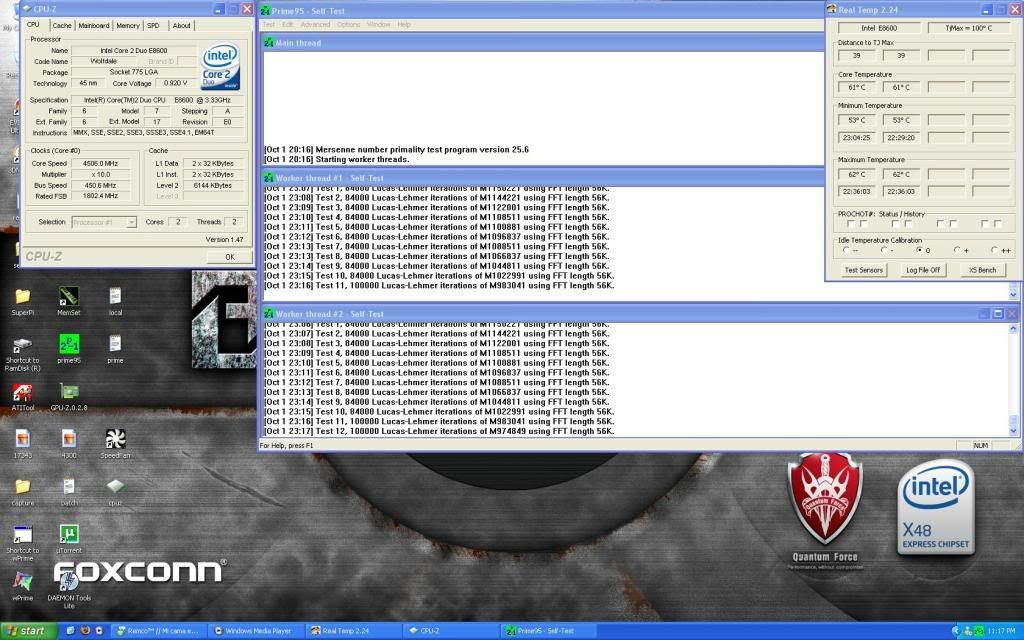The width and height of the screenshot is (1024, 640).
Task: Launch the MemSet desktop shortcut
Action: click(69, 296)
